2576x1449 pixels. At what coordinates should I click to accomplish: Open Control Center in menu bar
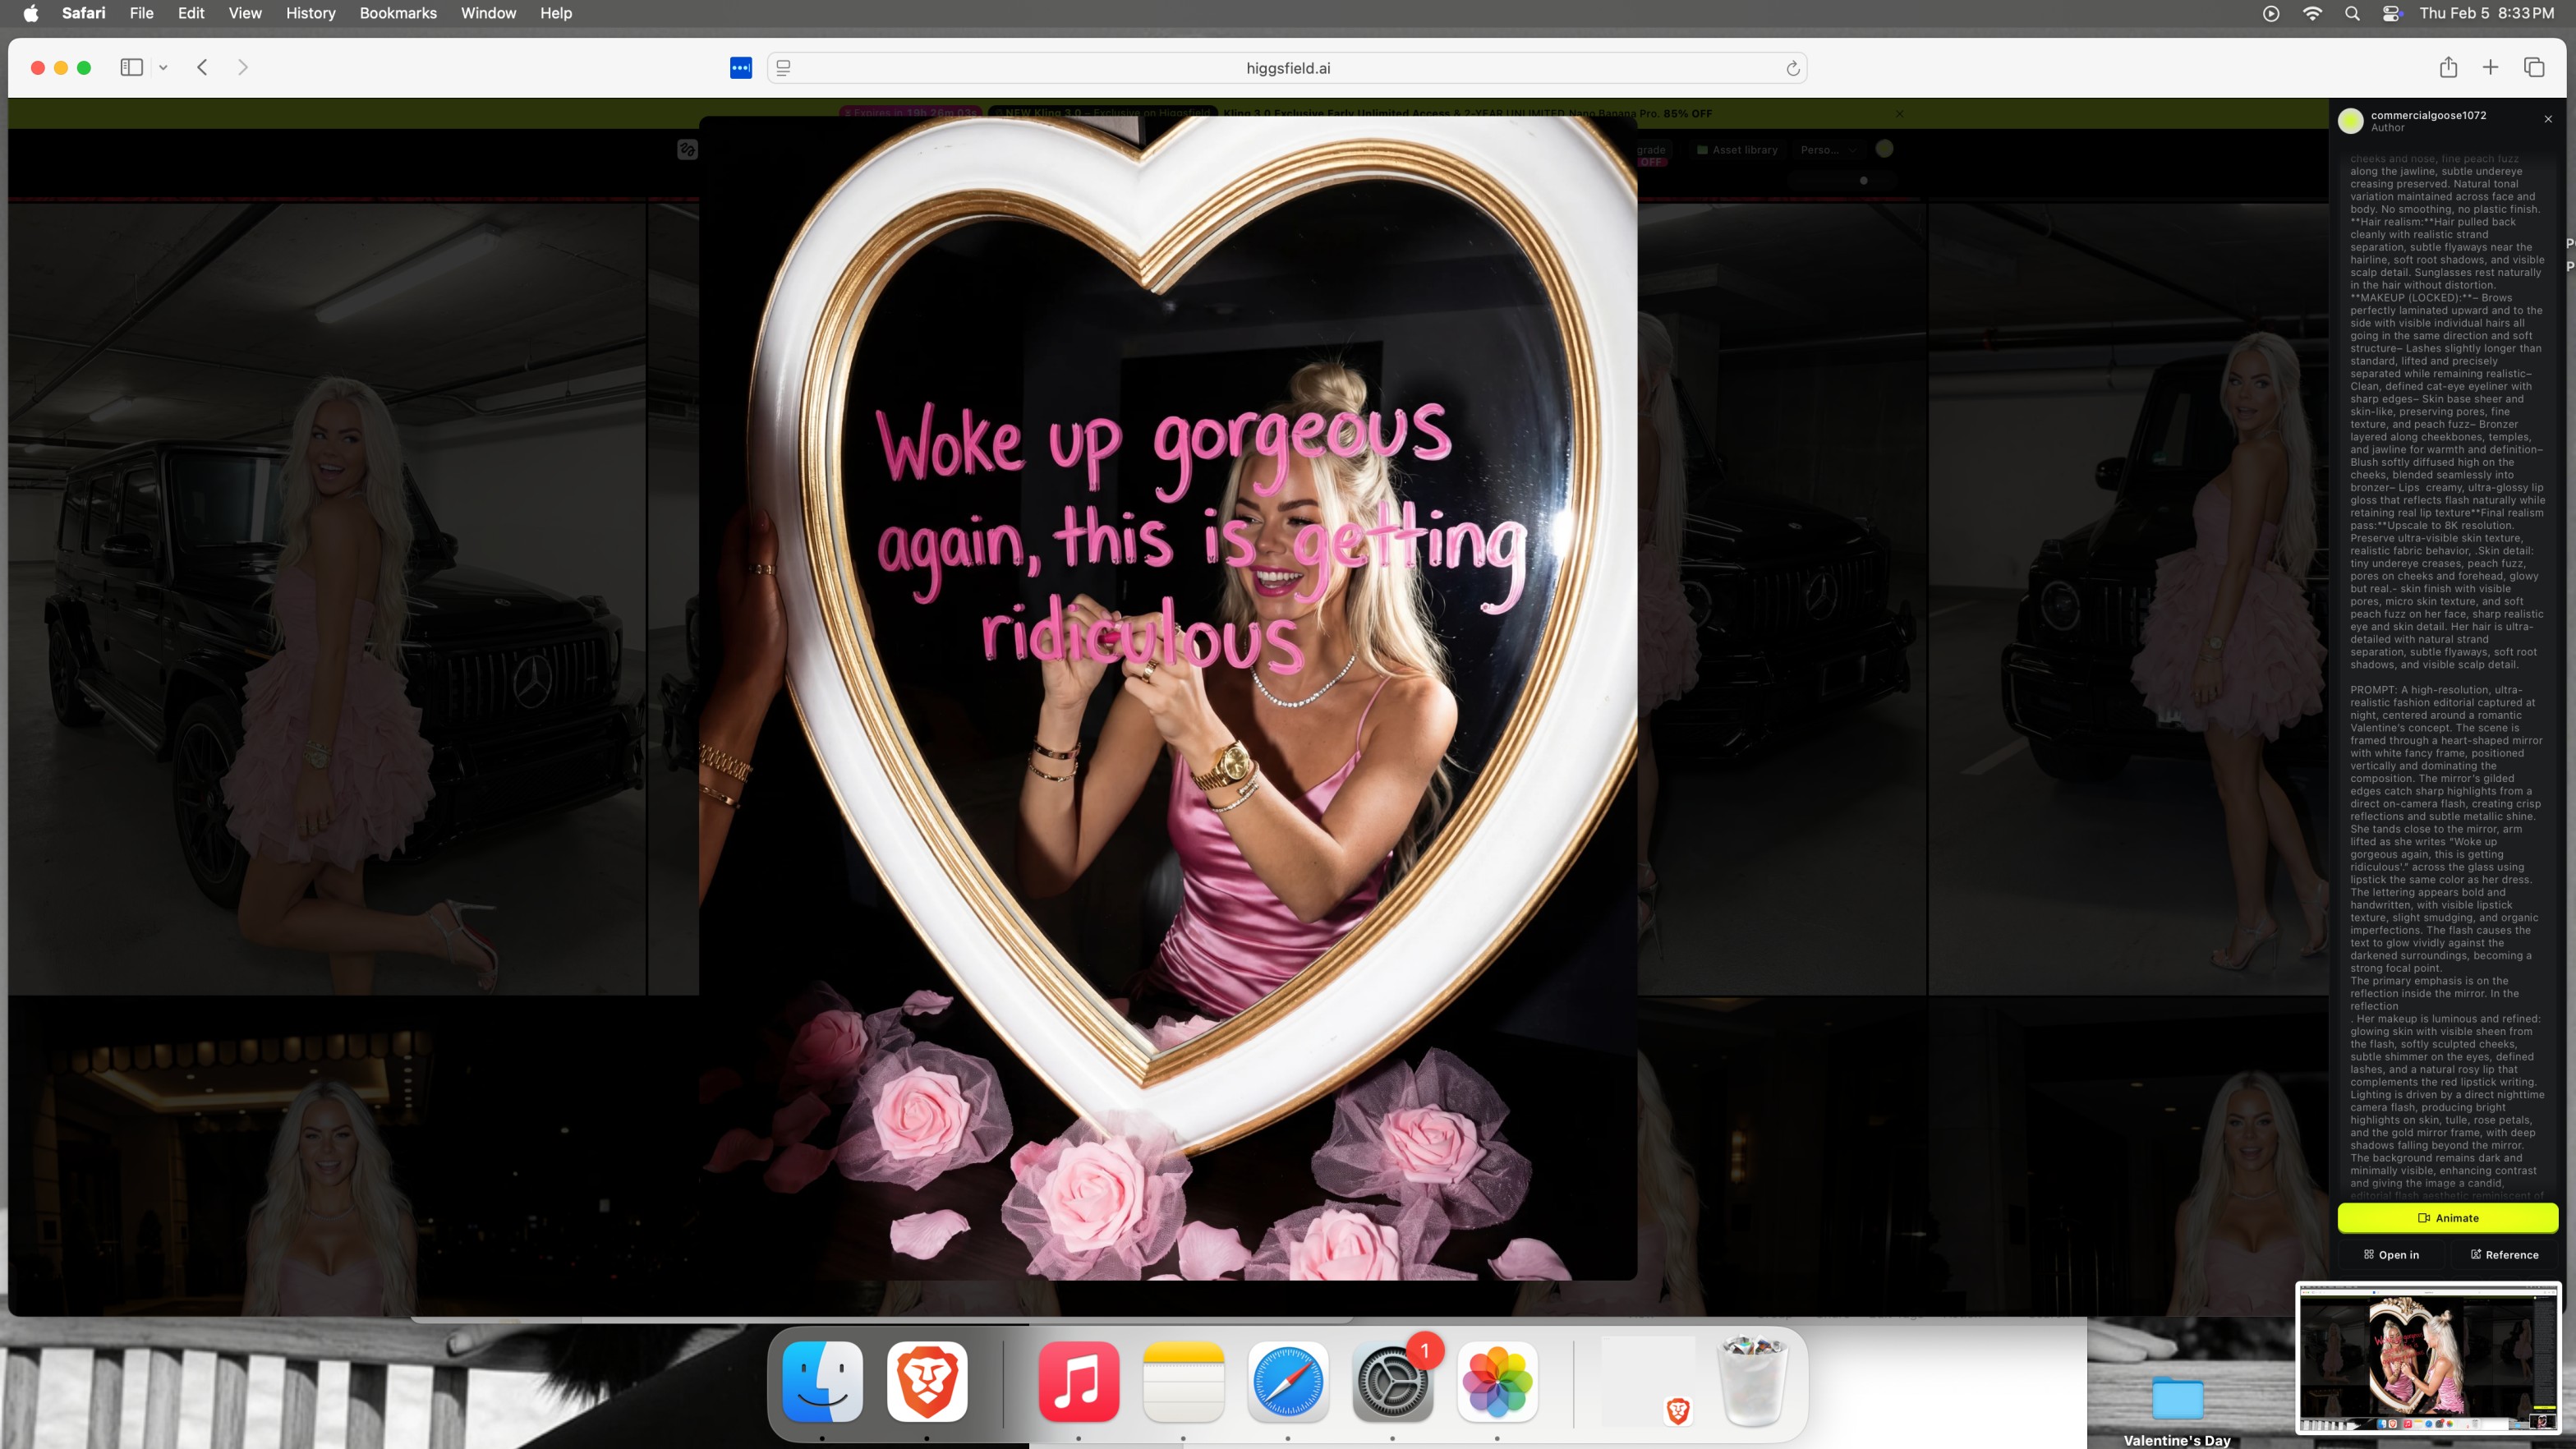pos(2391,13)
